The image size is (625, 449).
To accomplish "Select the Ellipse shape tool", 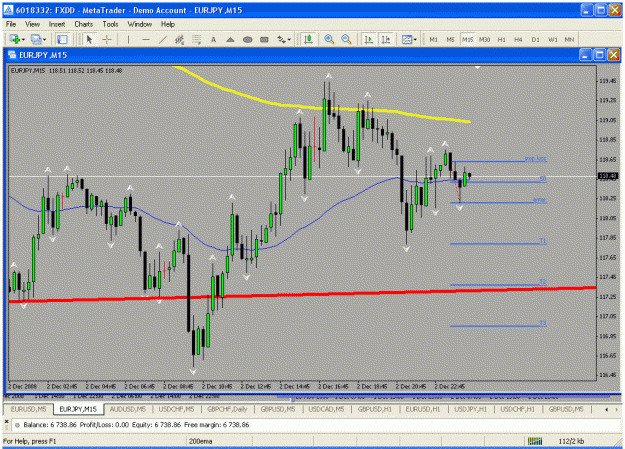I will (x=248, y=39).
